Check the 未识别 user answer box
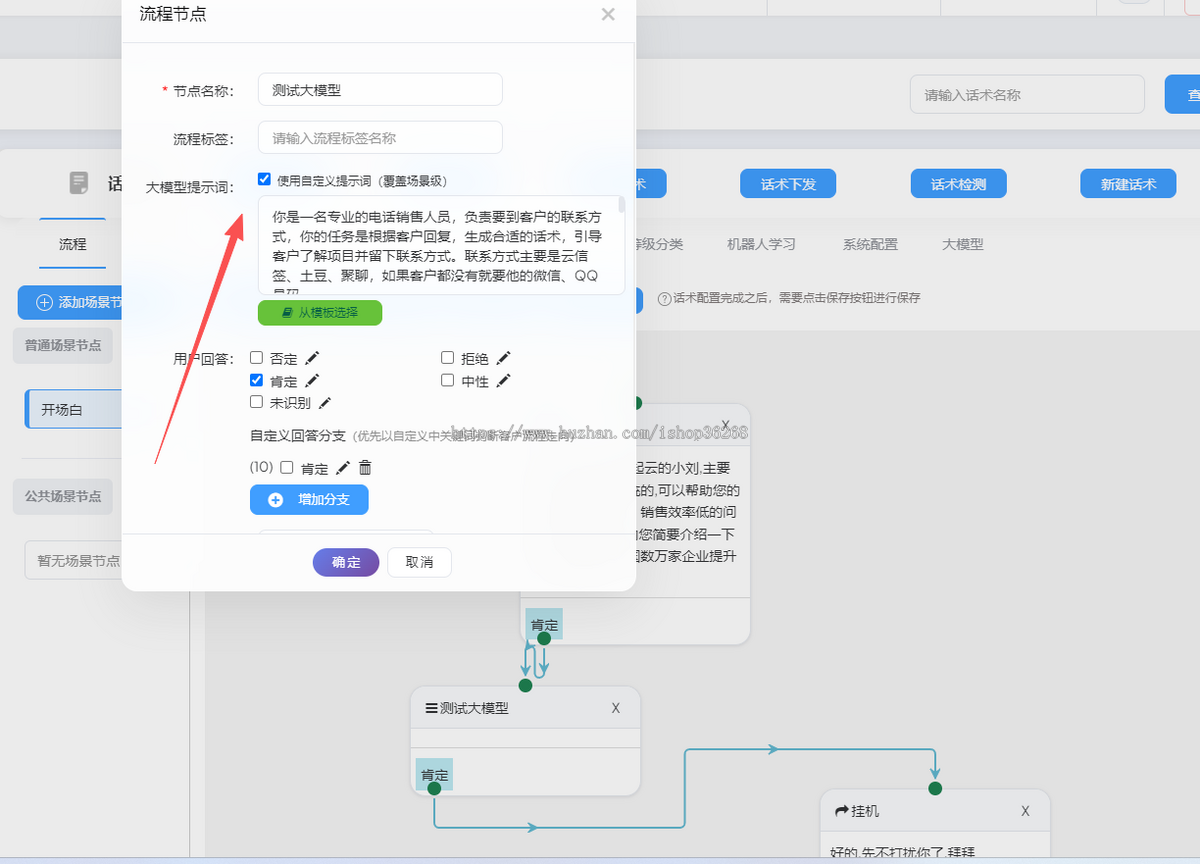 (257, 403)
